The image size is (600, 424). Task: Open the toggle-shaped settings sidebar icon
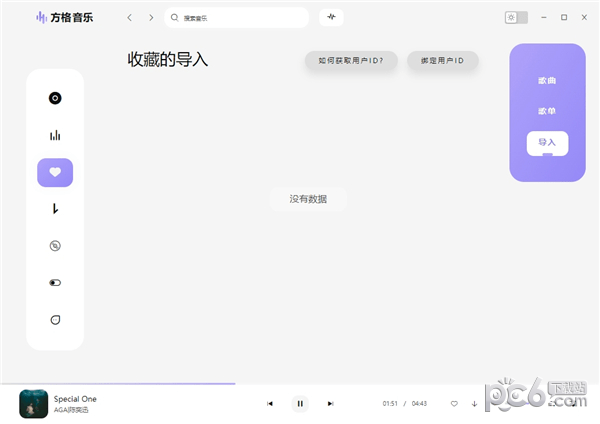point(55,283)
